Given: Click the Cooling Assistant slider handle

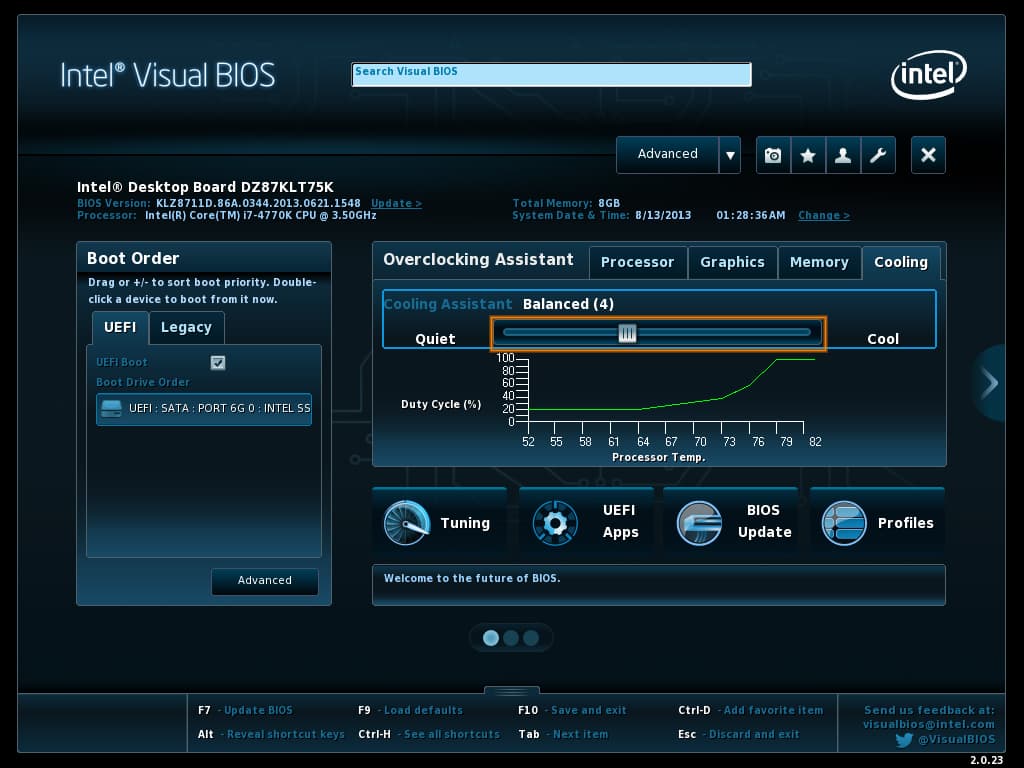Looking at the screenshot, I should click(x=627, y=333).
